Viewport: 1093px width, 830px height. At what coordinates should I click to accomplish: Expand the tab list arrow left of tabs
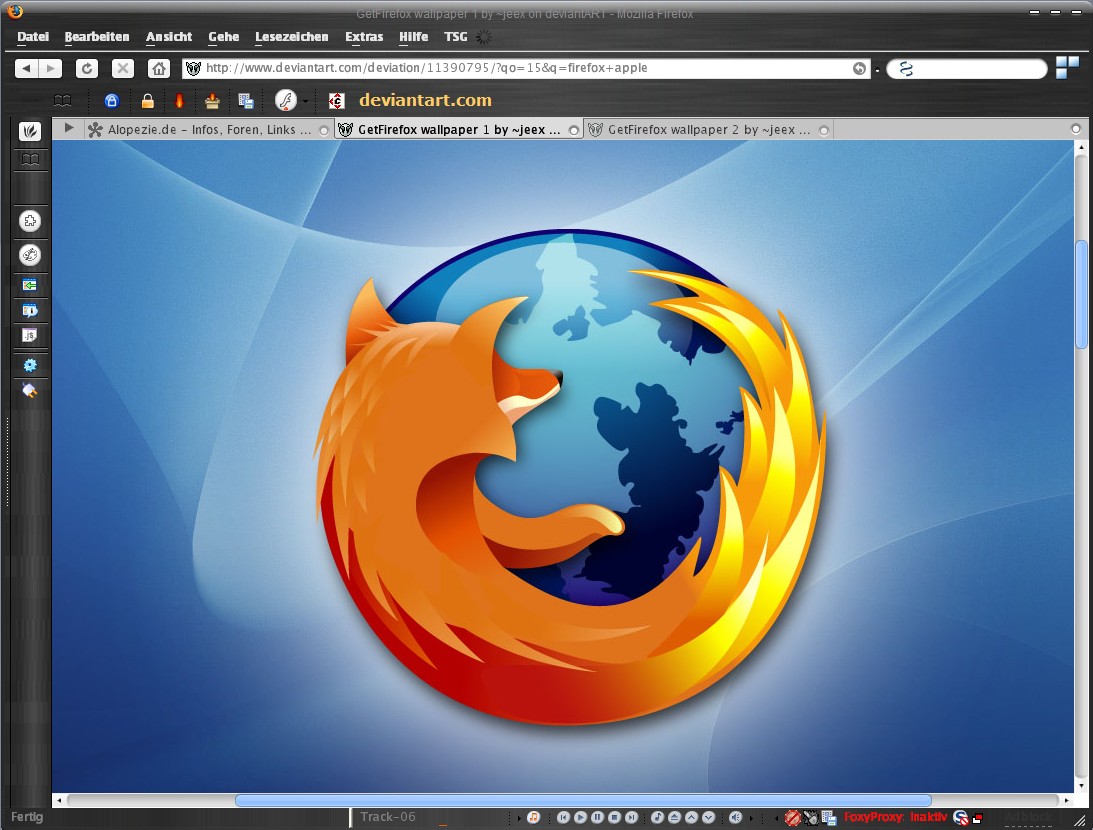tap(69, 129)
